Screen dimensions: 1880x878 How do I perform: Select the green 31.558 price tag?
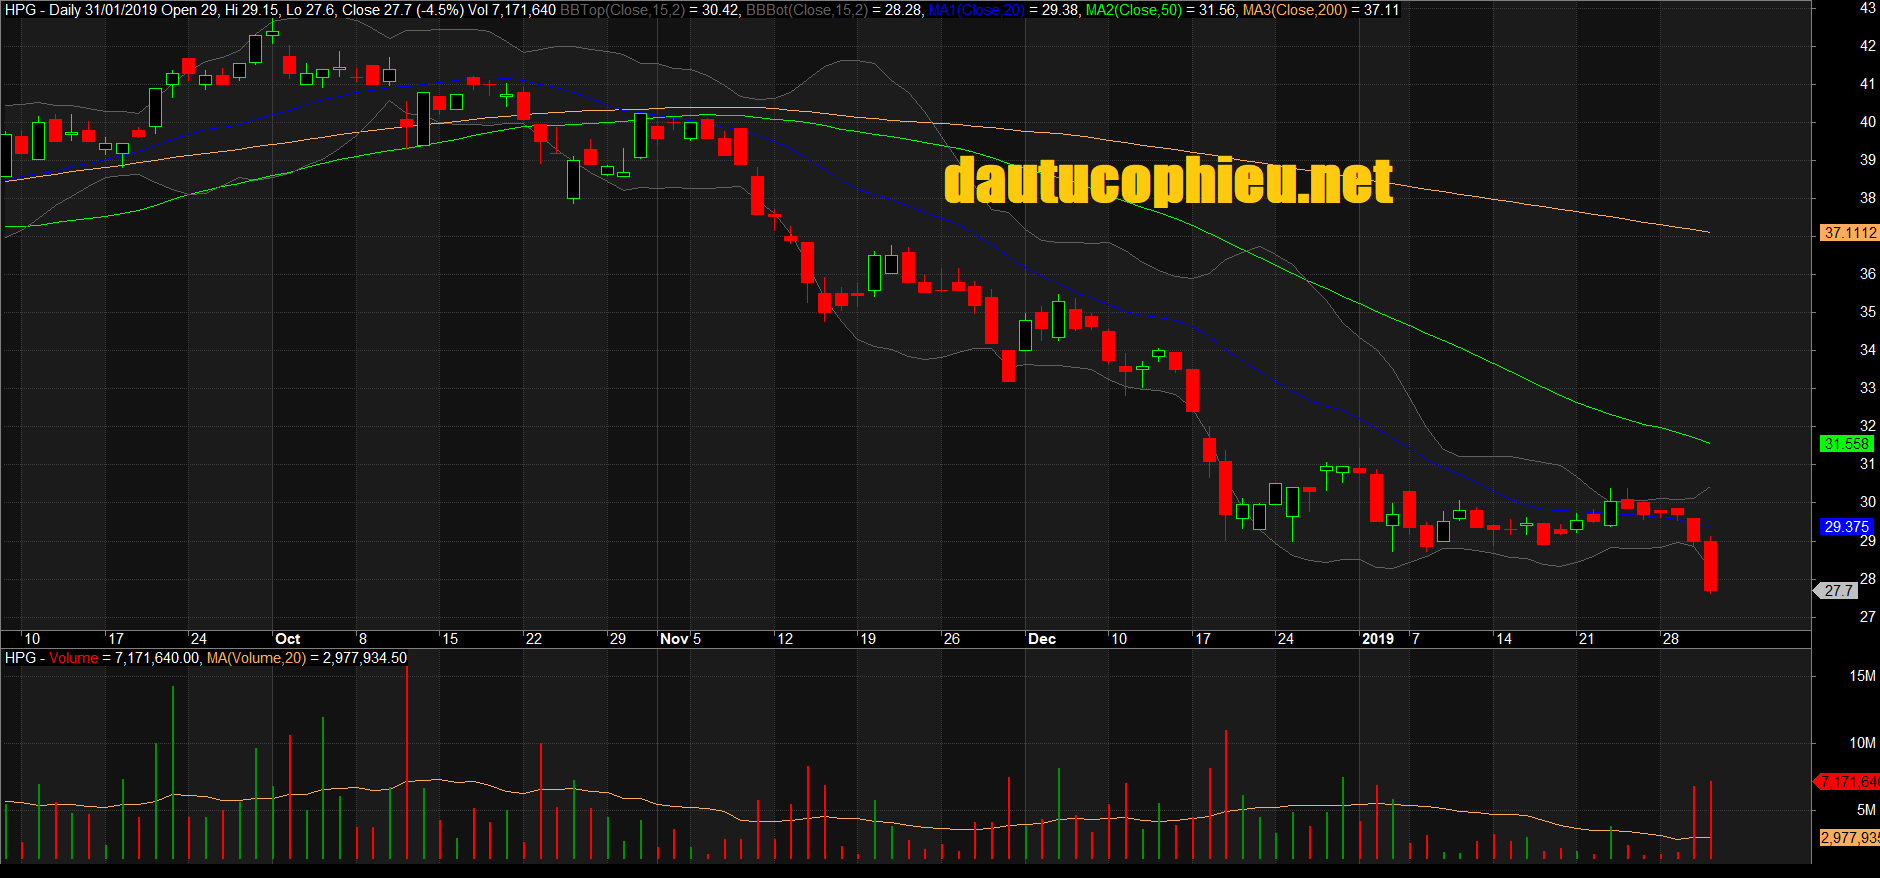1846,444
